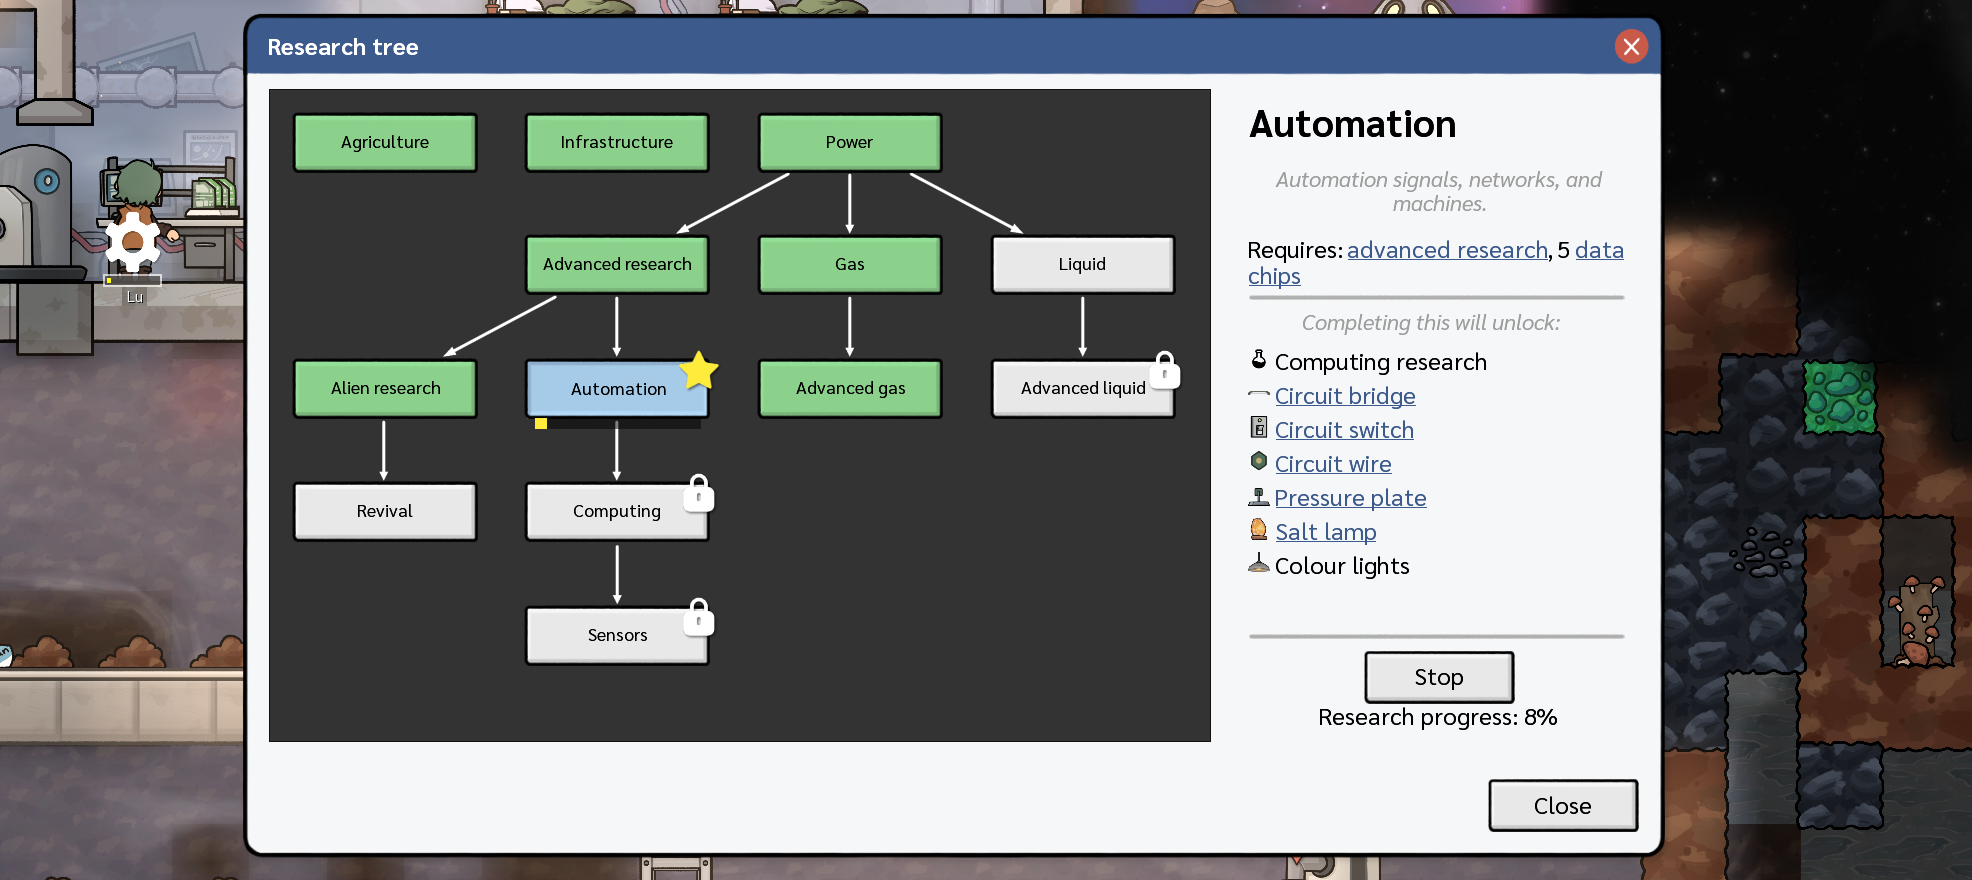Click the padlock icon on Sensors node

(698, 617)
